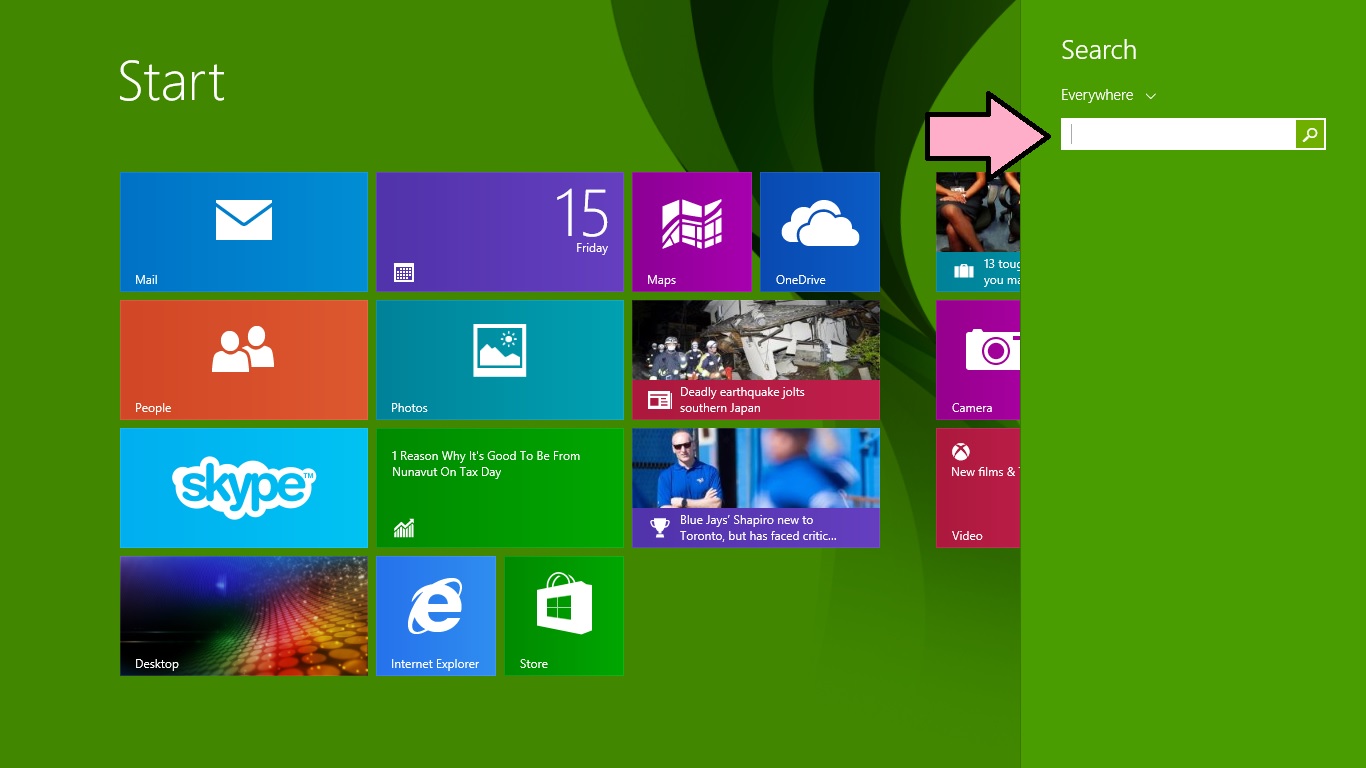Screen dimensions: 1366x768
Task: Launch the Maps tile
Action: (692, 232)
